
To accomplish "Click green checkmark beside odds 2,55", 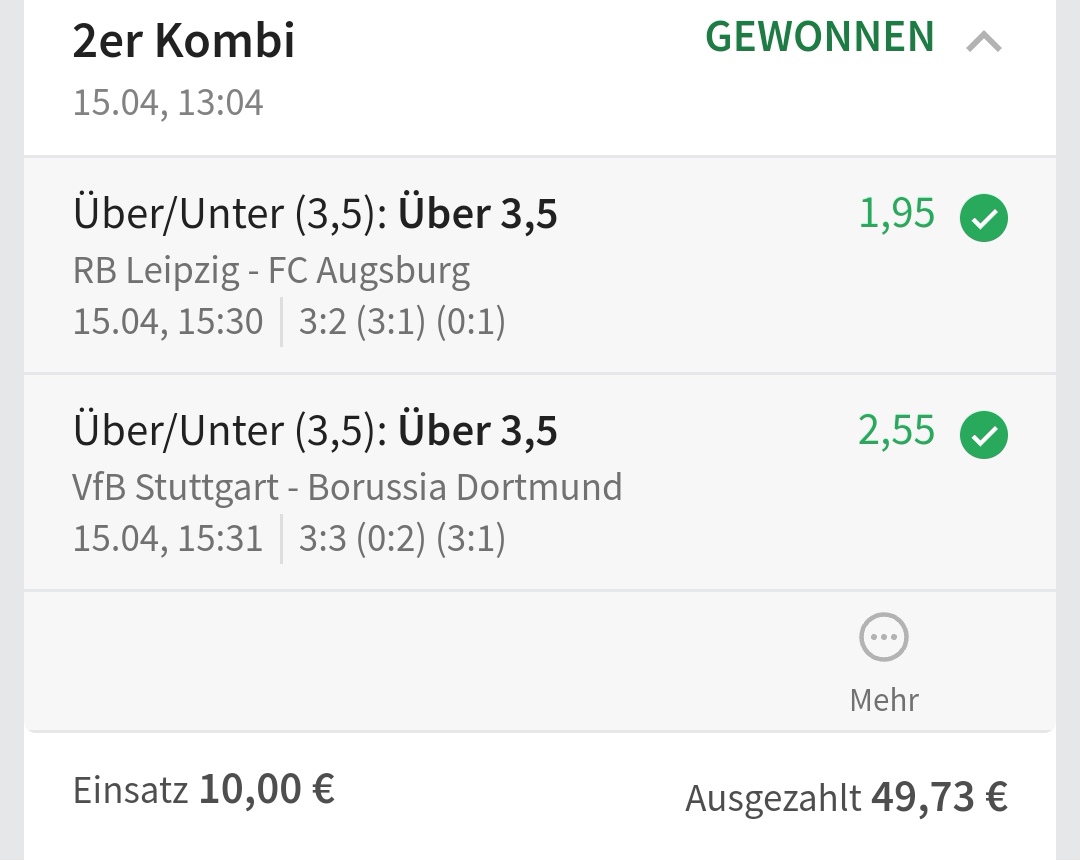I will coord(984,436).
